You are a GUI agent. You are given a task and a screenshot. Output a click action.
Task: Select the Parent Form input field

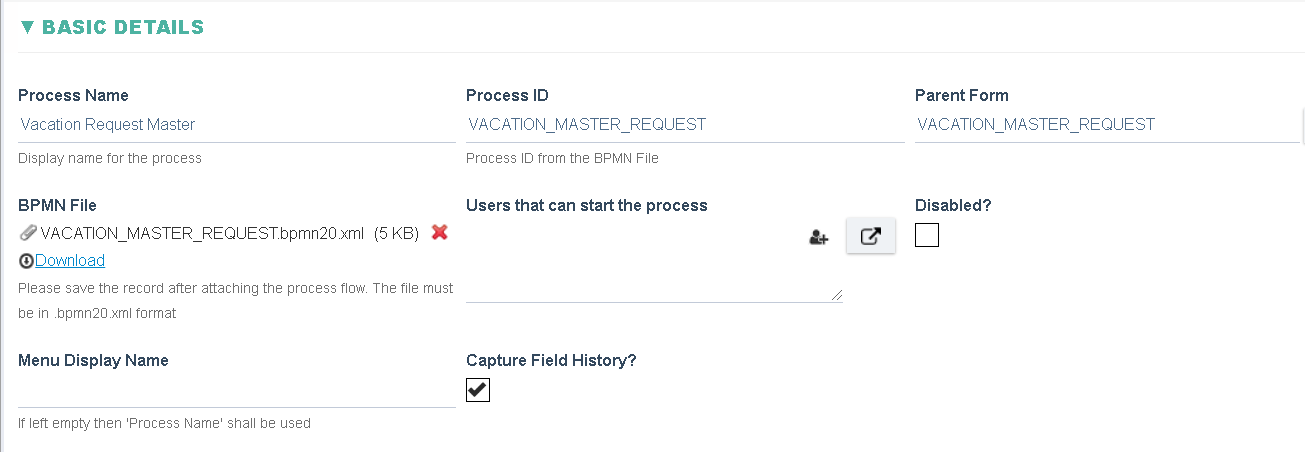click(1107, 125)
